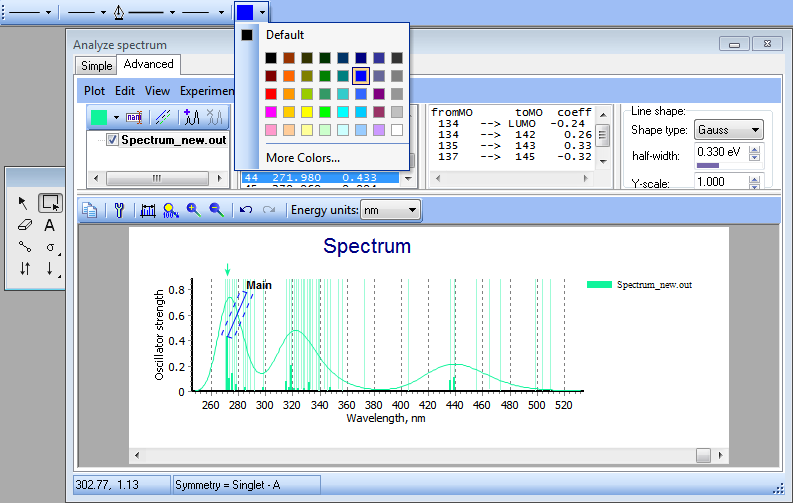Screen dimensions: 793x503
Task: Increase the Y-scale value stepper
Action: 755,179
